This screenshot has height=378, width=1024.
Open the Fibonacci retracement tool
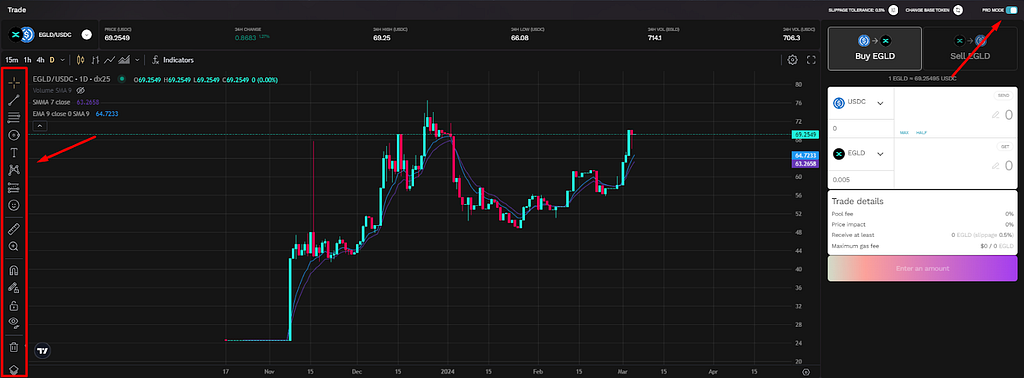tap(14, 118)
